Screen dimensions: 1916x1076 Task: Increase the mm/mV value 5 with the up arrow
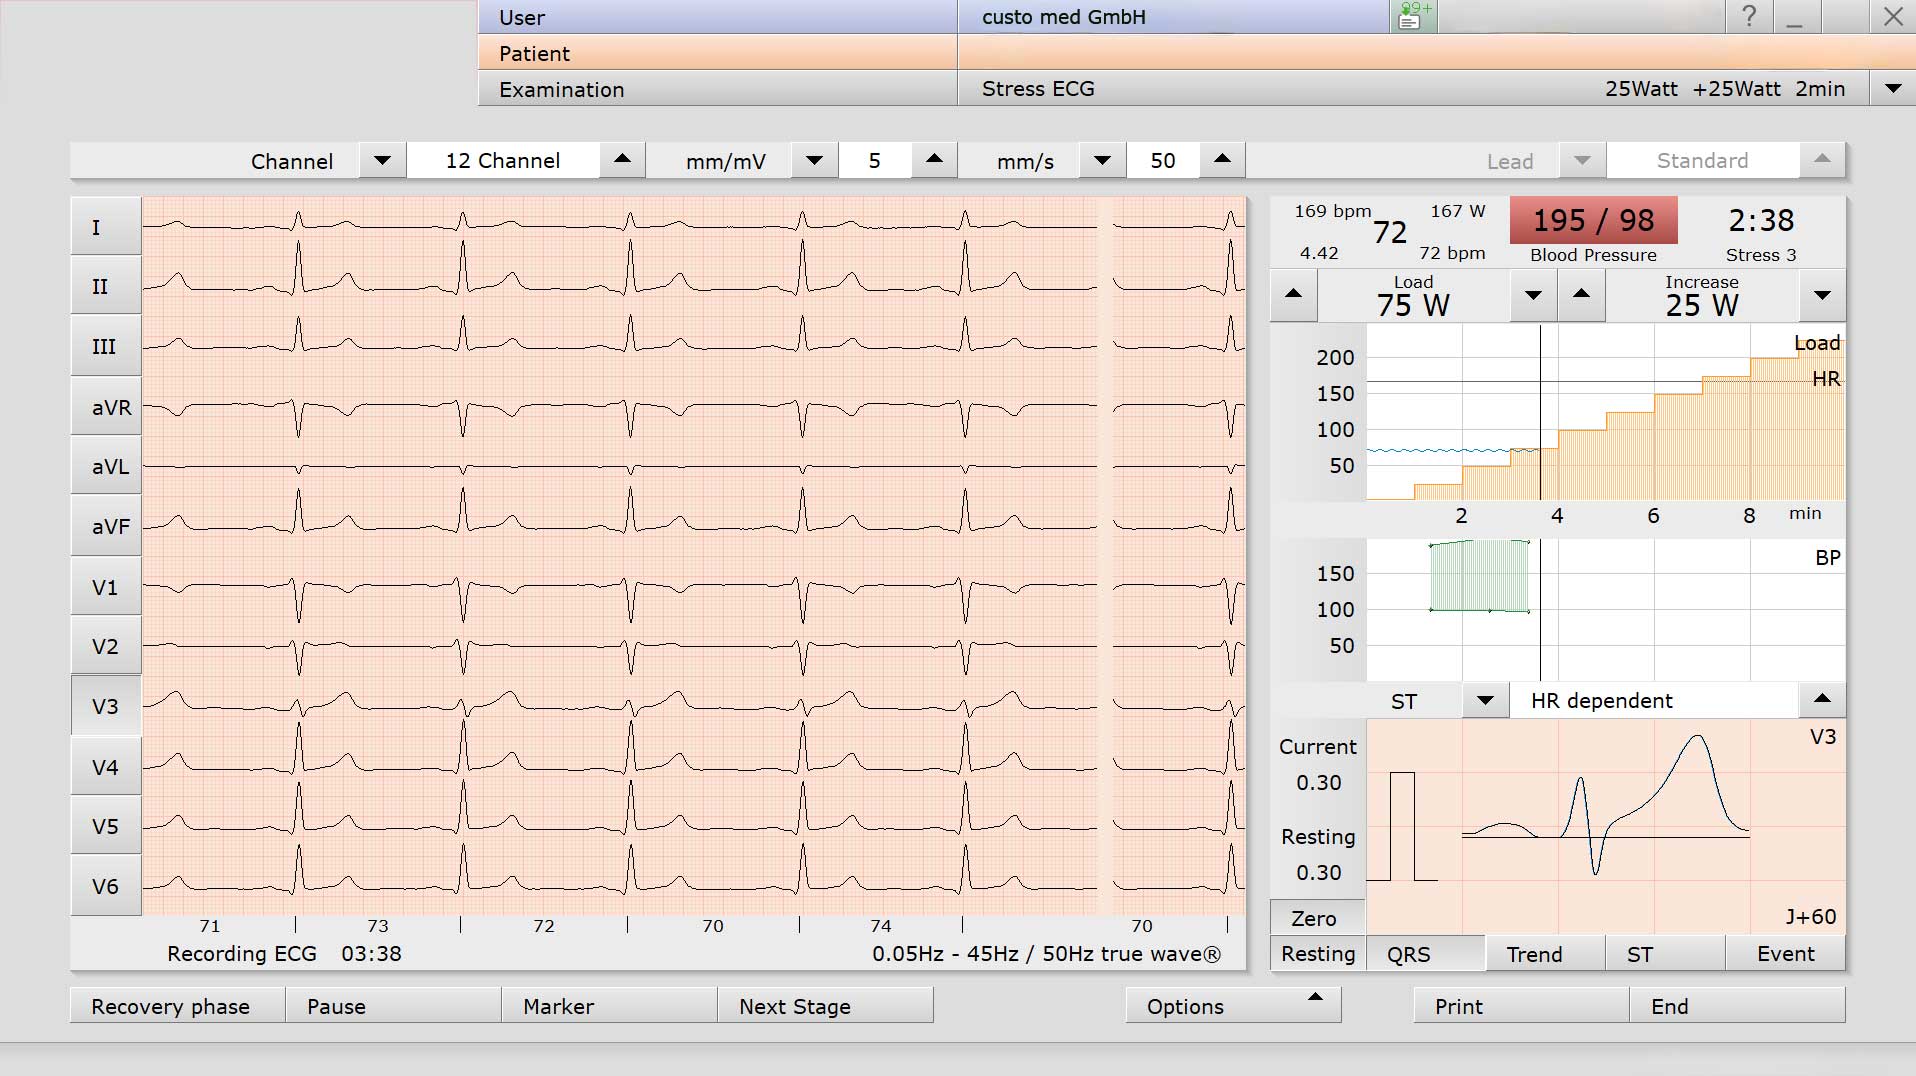[934, 160]
